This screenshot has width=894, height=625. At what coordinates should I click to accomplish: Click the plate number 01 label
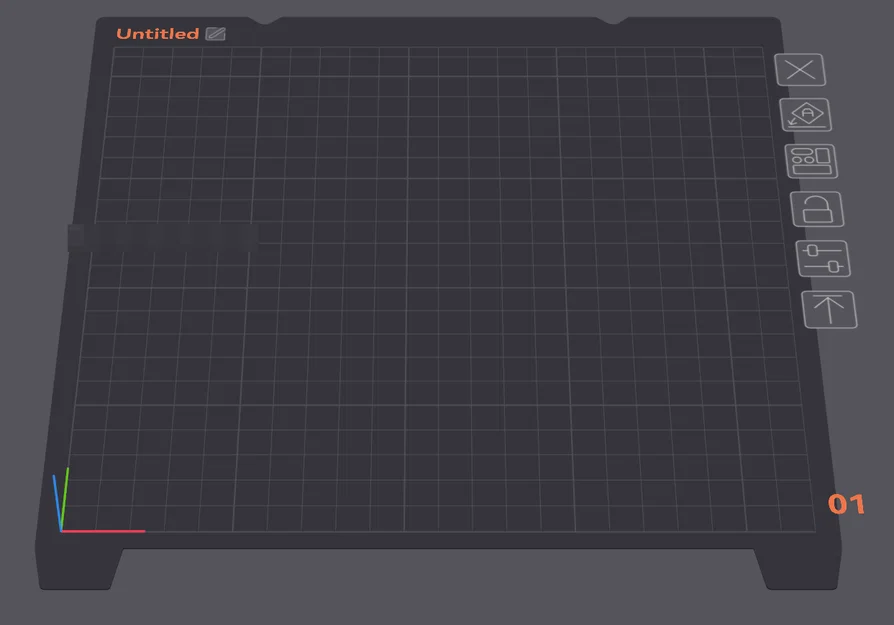pyautogui.click(x=846, y=504)
